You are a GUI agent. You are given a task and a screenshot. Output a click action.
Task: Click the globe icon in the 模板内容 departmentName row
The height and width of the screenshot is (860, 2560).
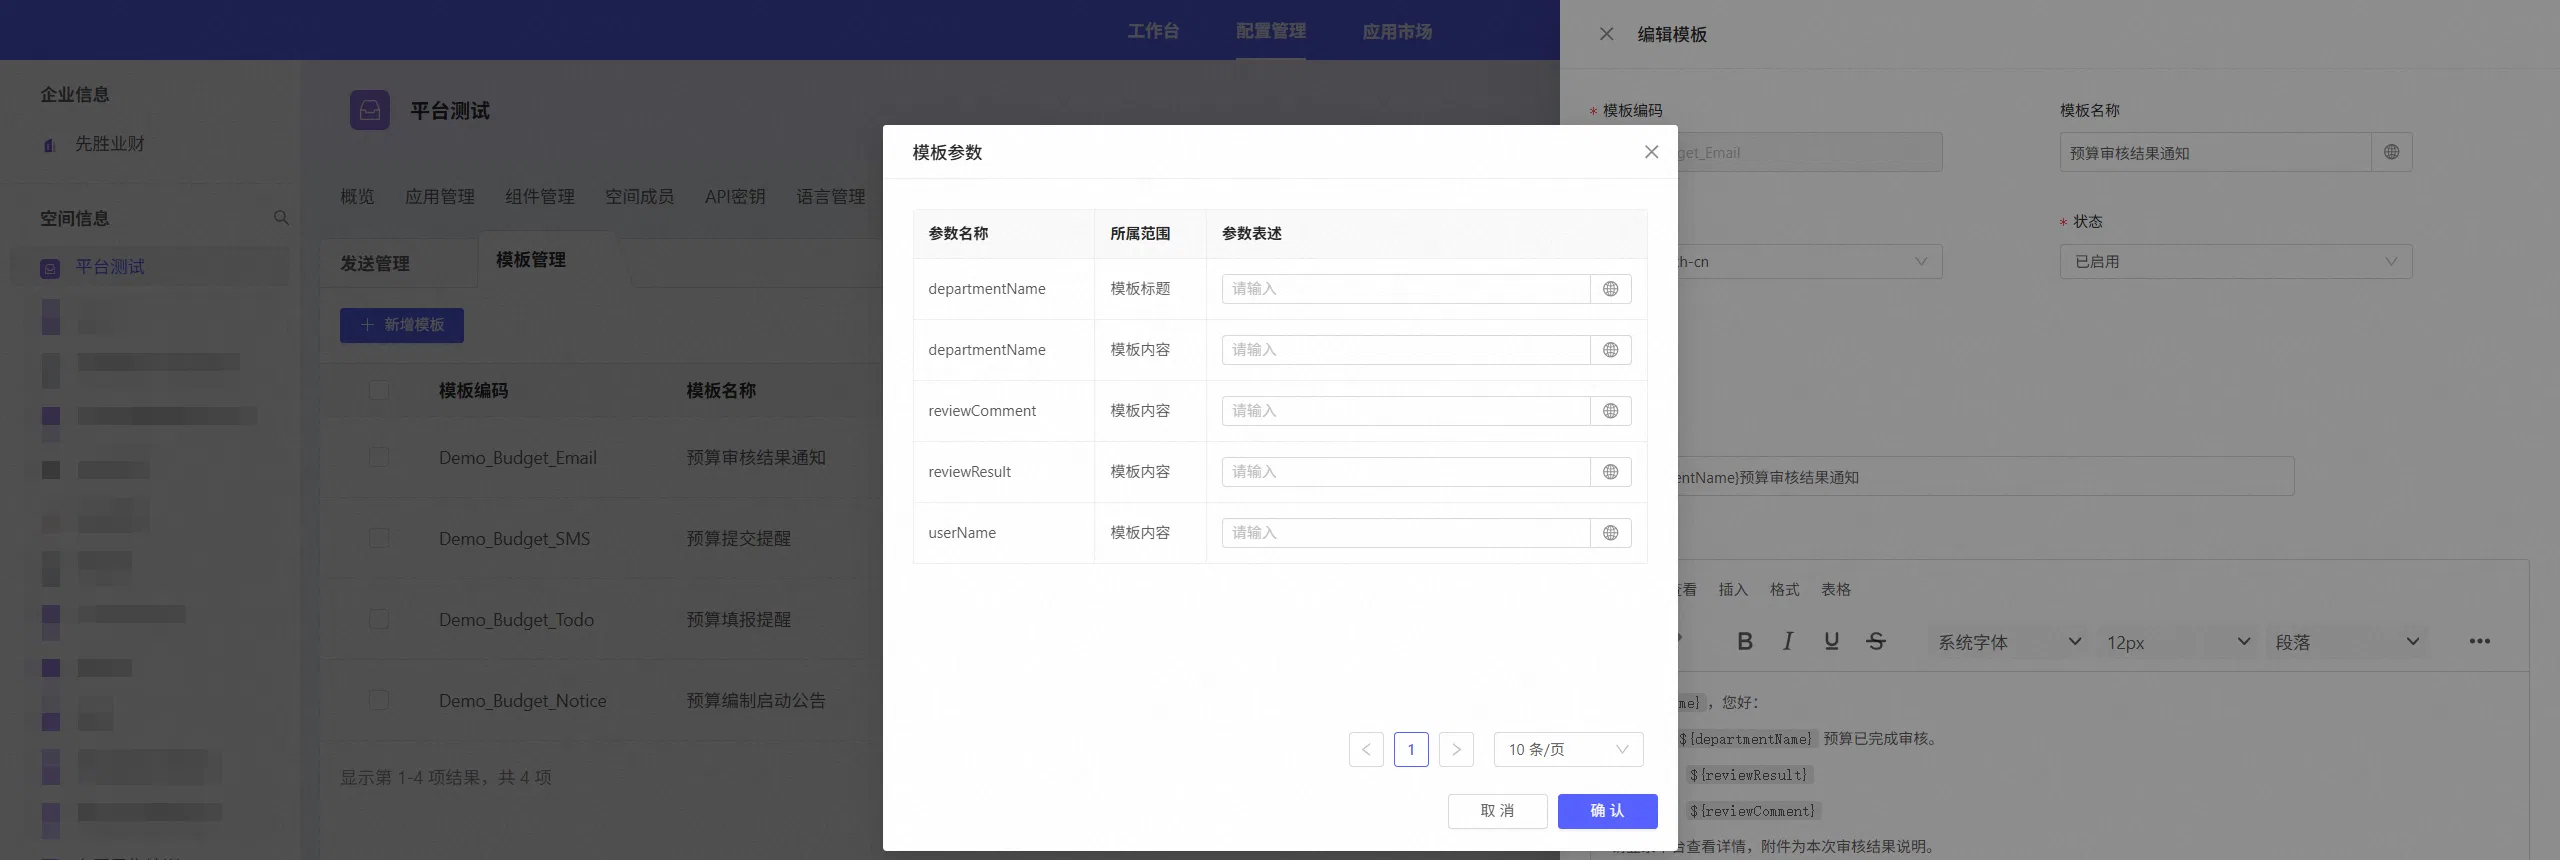pyautogui.click(x=1610, y=350)
